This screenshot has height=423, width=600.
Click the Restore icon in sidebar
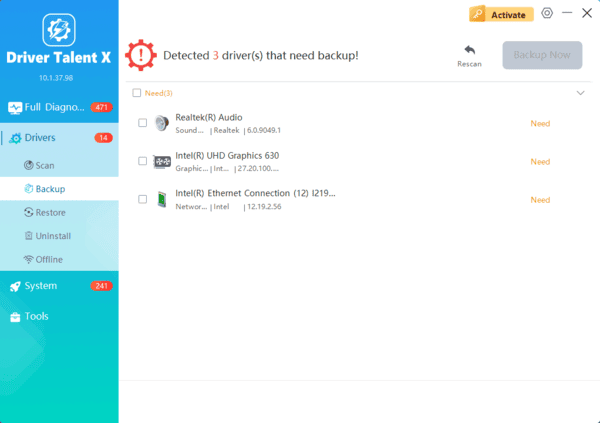click(28, 212)
